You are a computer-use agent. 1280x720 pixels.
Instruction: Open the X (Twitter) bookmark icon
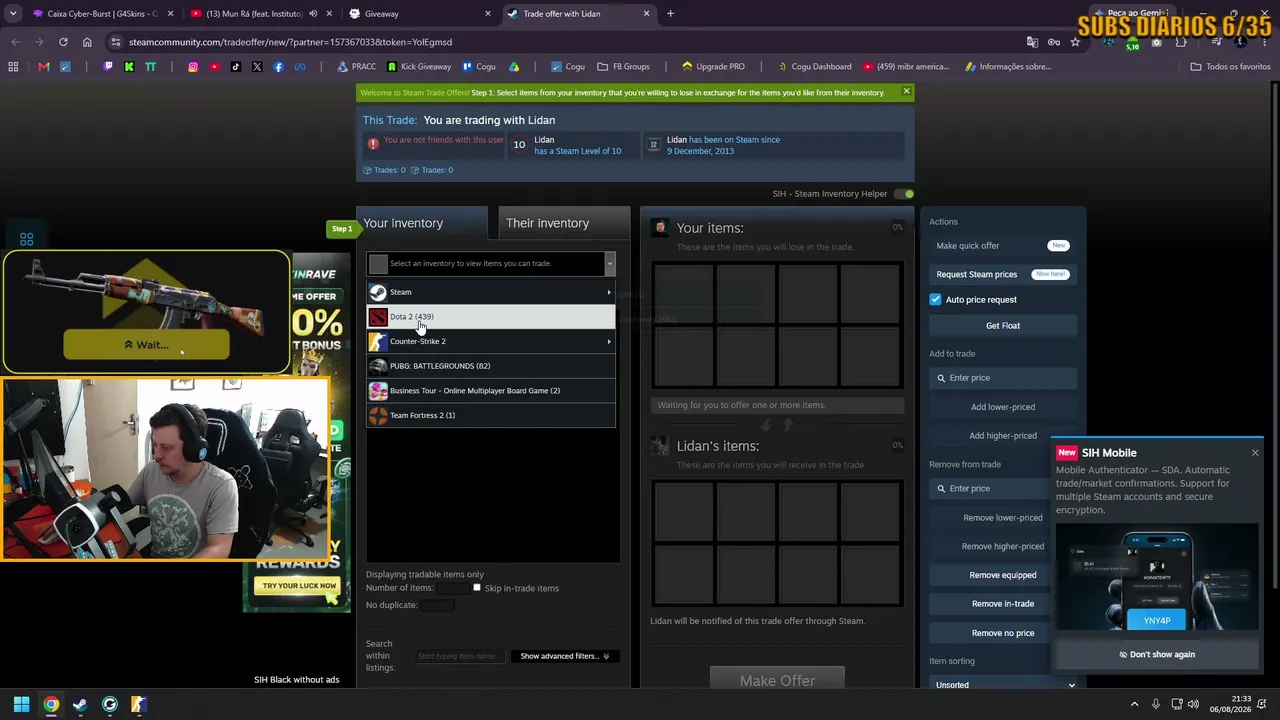point(257,67)
